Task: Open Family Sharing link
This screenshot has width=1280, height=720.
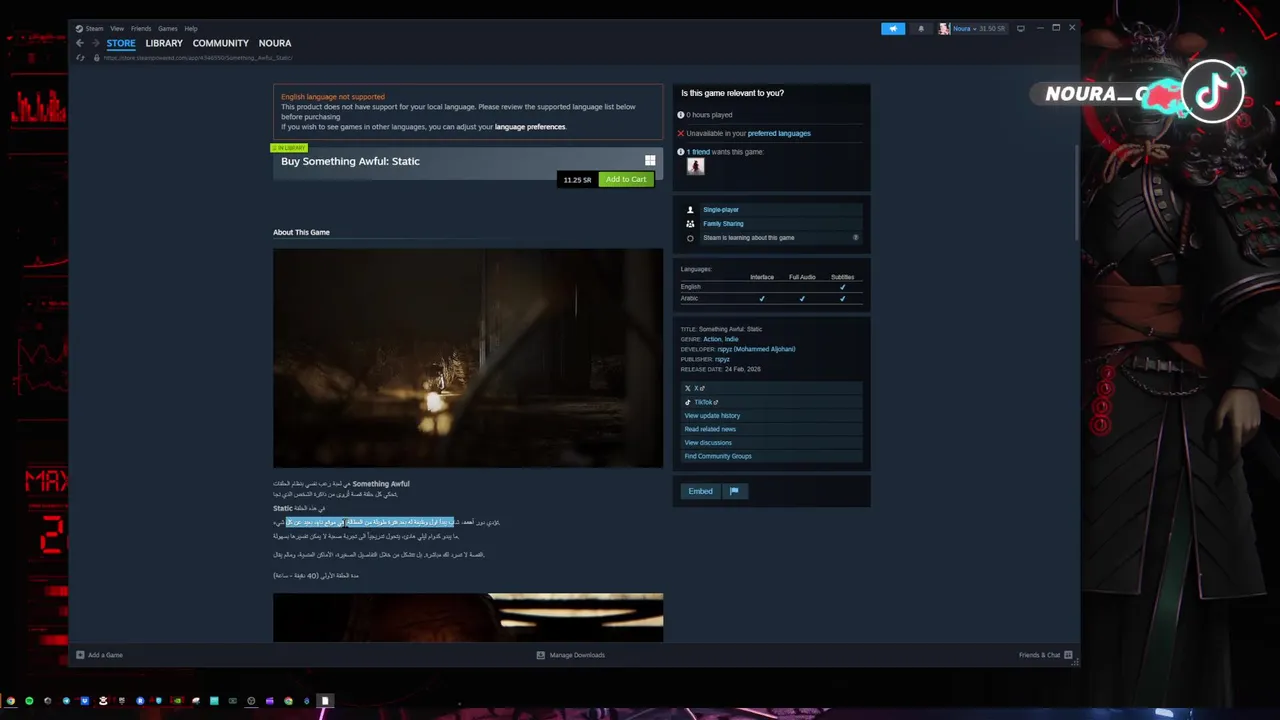Action: 723,224
